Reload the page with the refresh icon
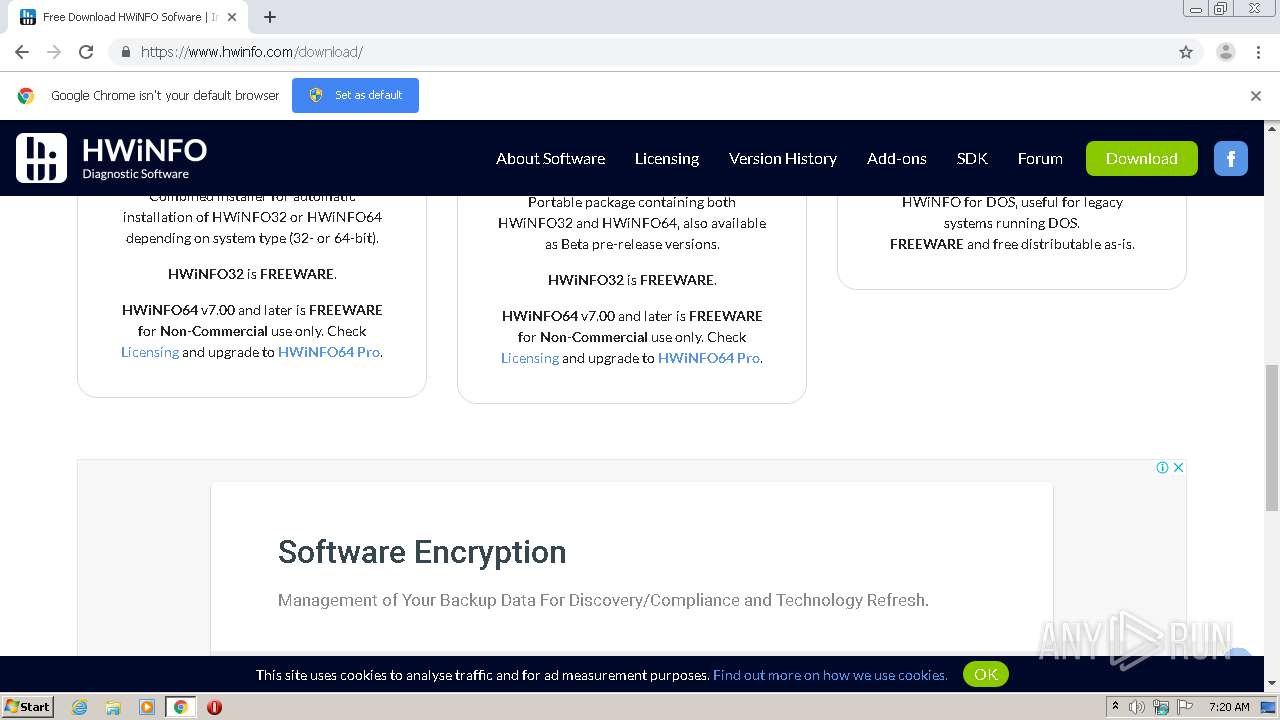This screenshot has width=1280, height=720. (86, 52)
